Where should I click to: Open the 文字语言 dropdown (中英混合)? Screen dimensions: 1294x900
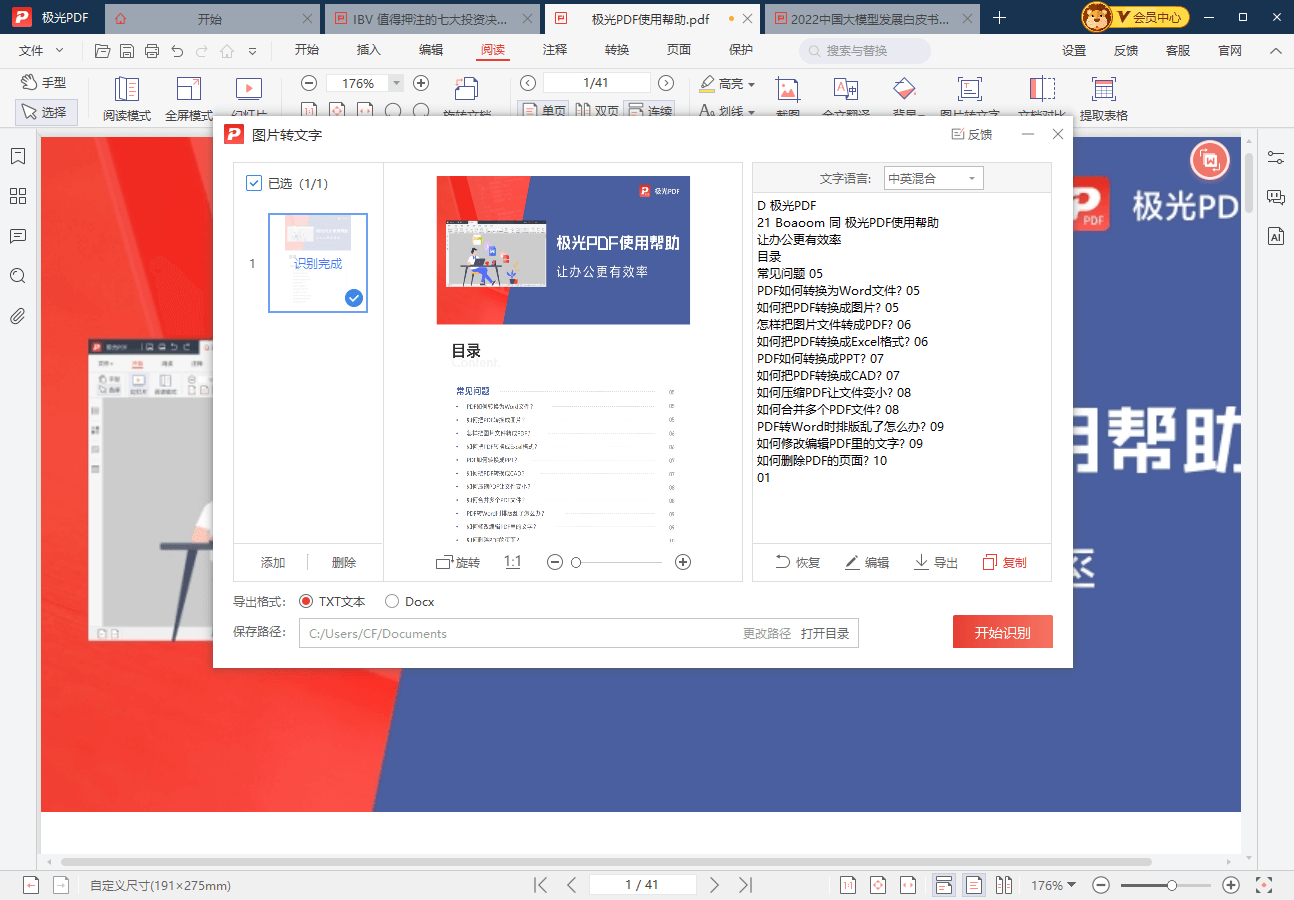pyautogui.click(x=934, y=178)
